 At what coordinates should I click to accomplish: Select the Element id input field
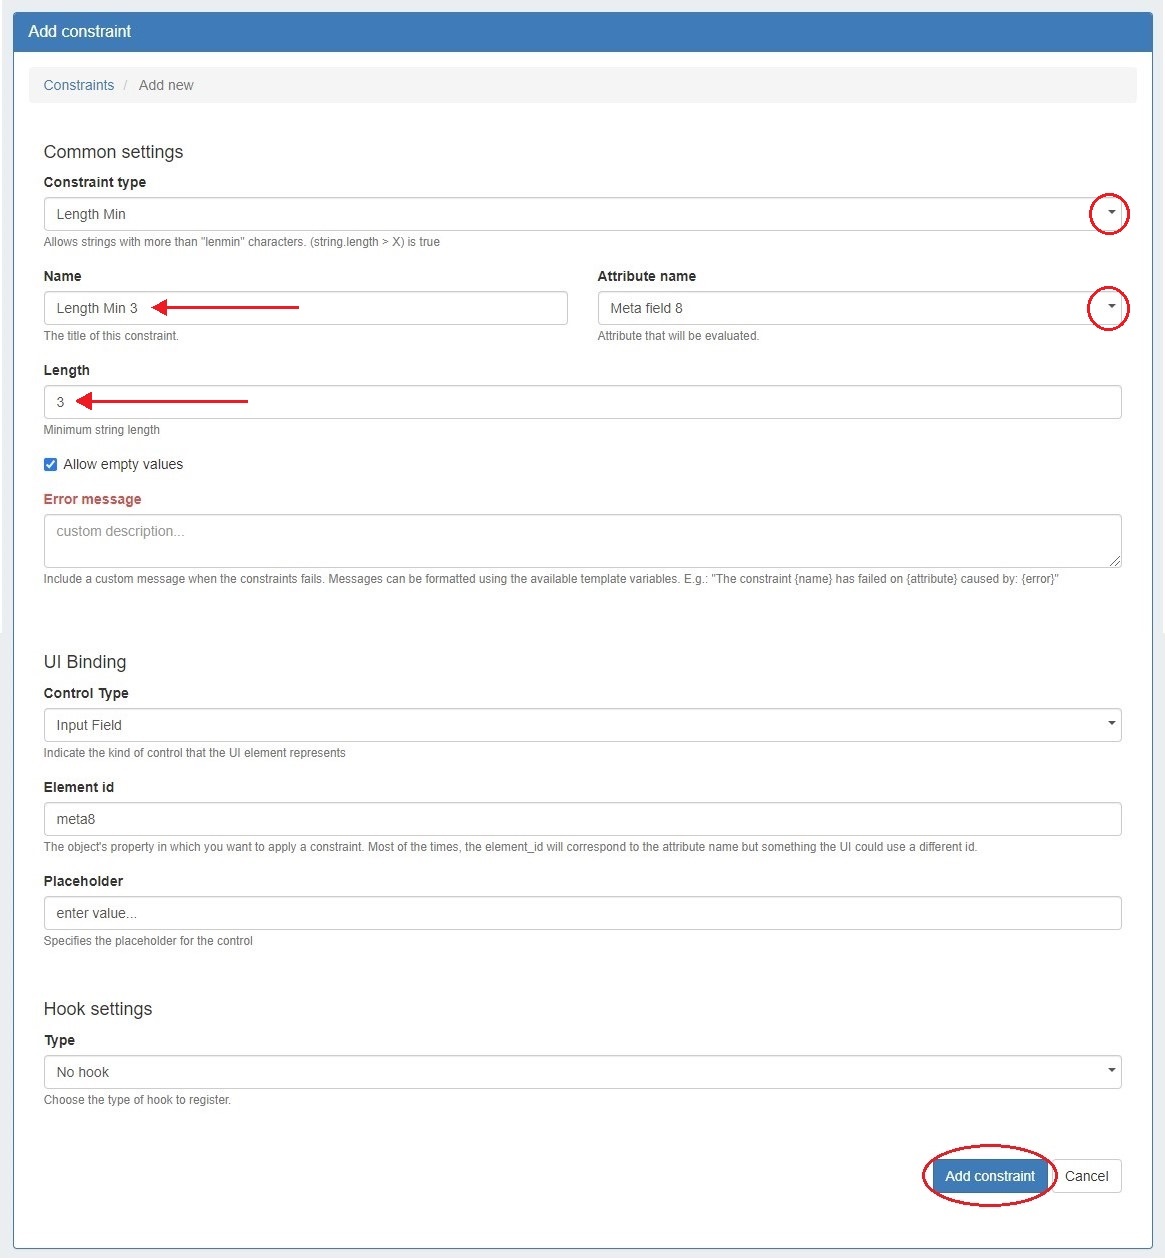tap(582, 819)
